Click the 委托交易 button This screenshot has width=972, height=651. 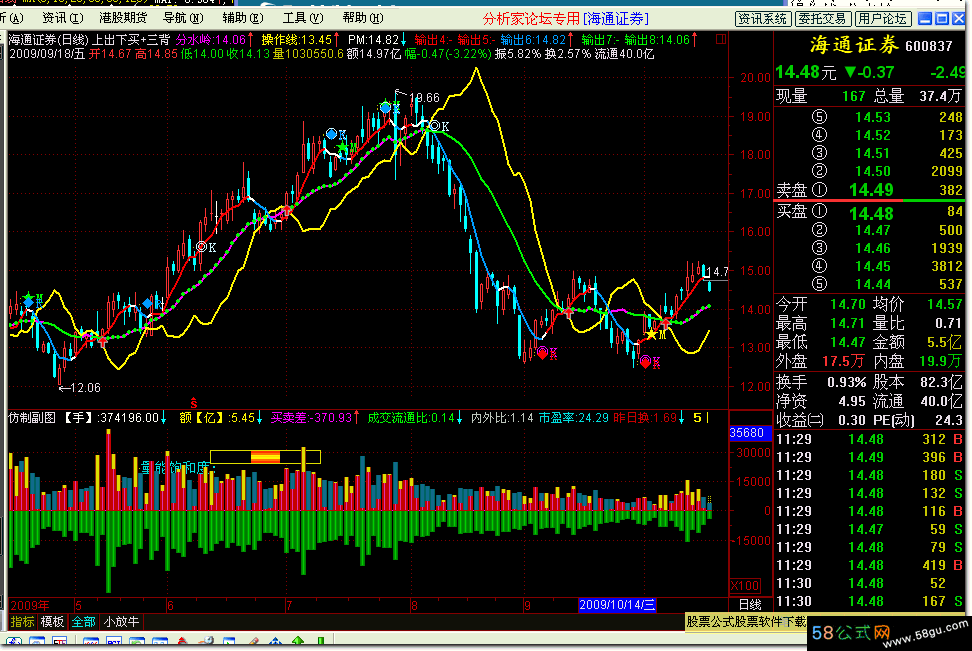pyautogui.click(x=822, y=19)
